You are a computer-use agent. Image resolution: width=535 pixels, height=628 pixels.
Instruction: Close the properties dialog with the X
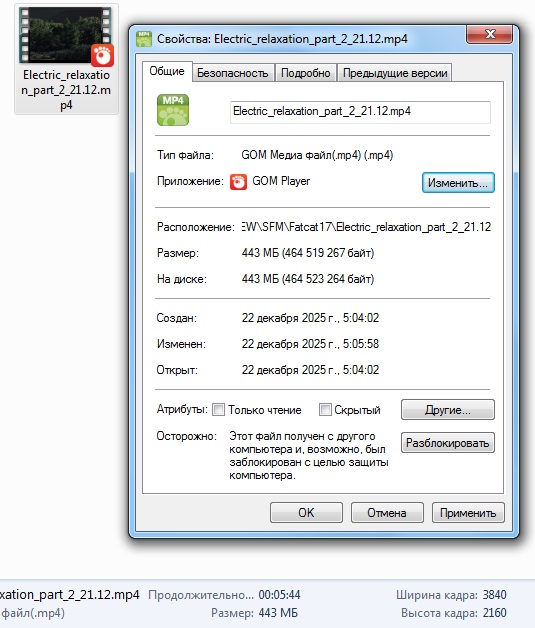click(x=489, y=34)
